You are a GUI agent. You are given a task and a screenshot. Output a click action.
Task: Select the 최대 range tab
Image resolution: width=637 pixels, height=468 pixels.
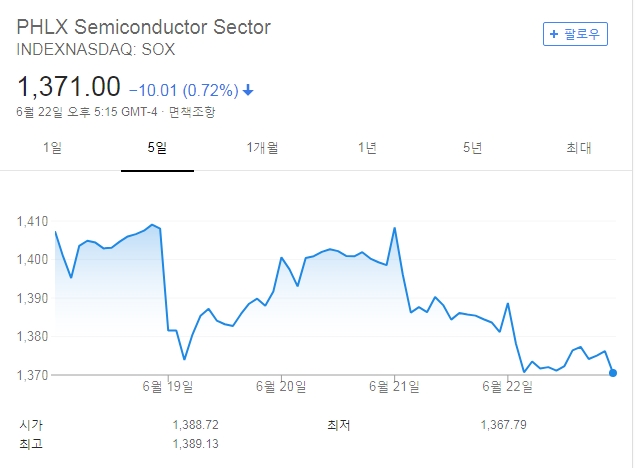(578, 148)
